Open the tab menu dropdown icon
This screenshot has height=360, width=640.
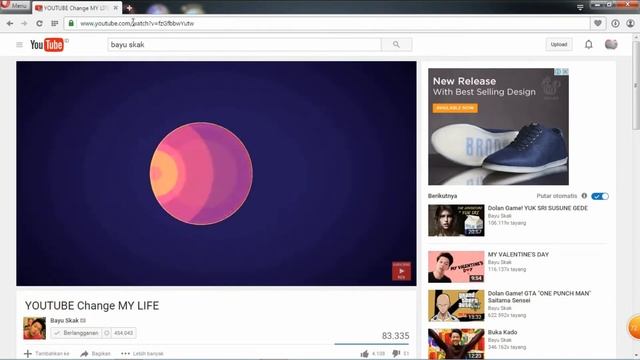coord(580,7)
